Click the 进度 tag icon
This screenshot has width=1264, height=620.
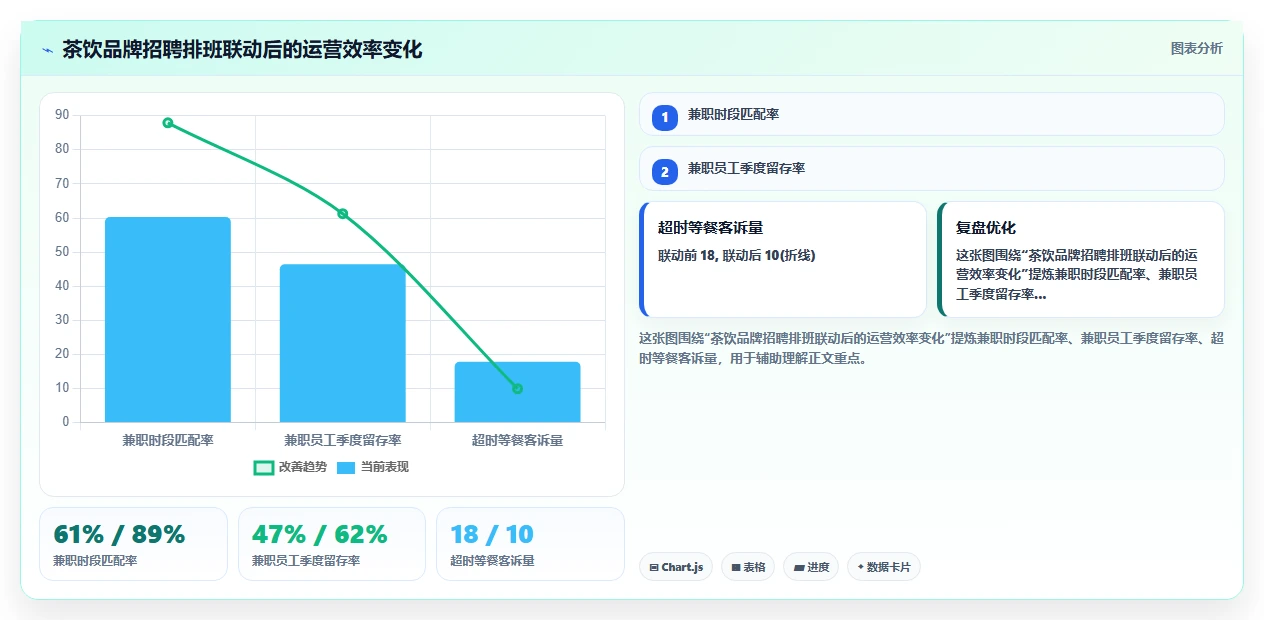click(799, 567)
